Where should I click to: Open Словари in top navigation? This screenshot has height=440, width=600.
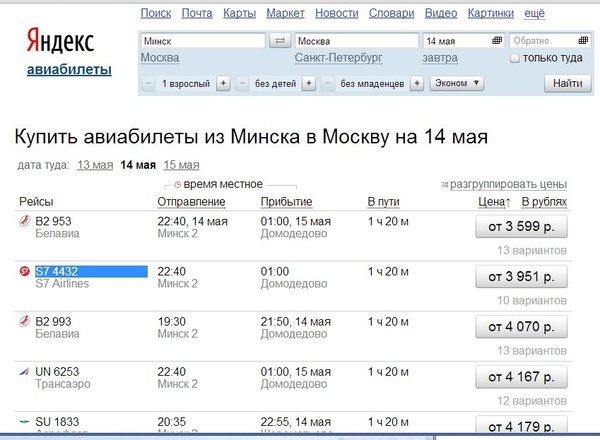tap(391, 13)
